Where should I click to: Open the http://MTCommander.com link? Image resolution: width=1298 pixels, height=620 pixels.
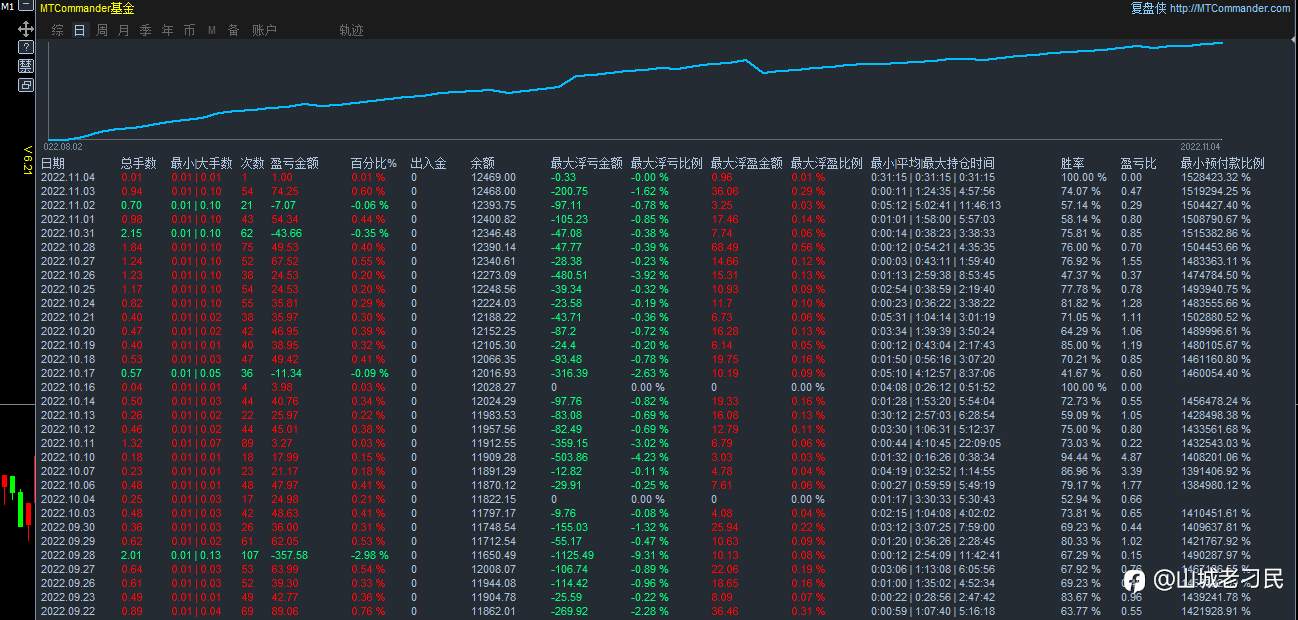pos(1229,8)
